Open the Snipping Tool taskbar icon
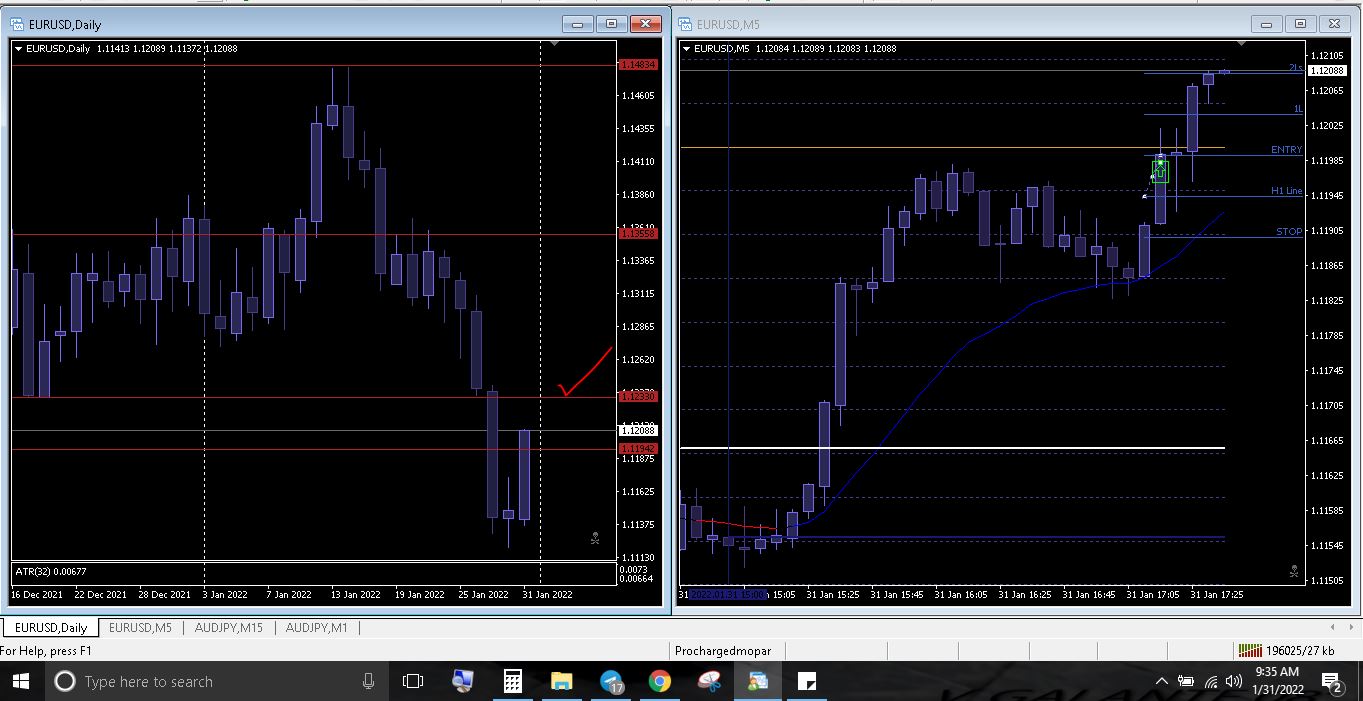The height and width of the screenshot is (701, 1363). point(709,681)
